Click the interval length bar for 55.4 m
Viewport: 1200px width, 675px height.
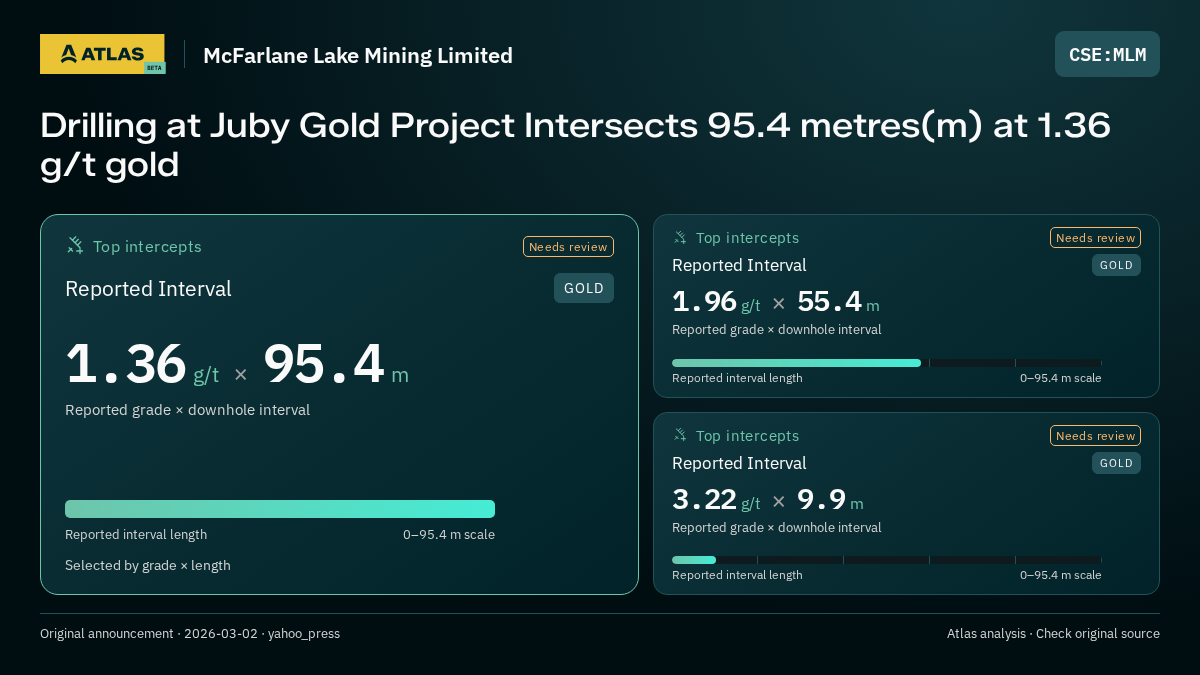tap(886, 363)
